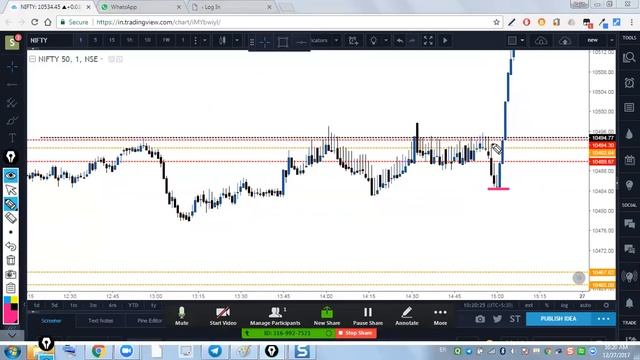Open the More options in Zoom bar
The height and width of the screenshot is (360, 640).
coord(440,316)
